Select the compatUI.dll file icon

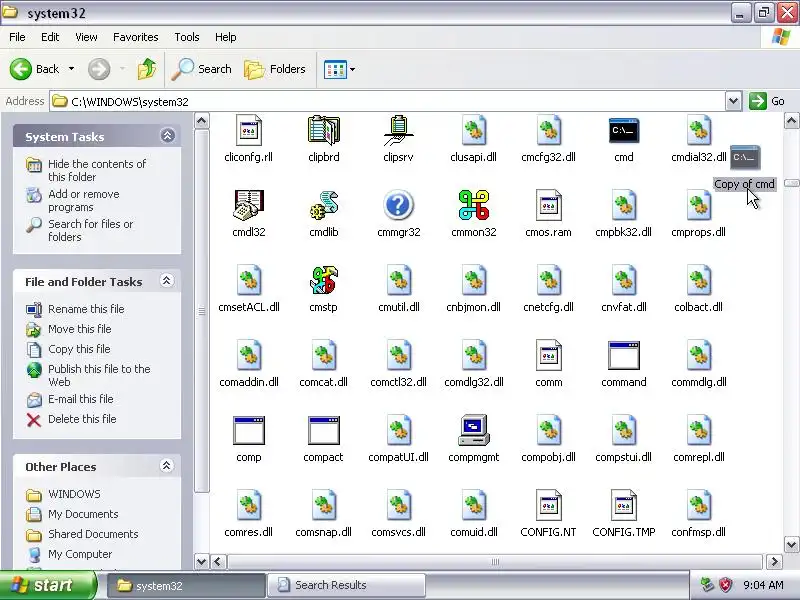tap(398, 430)
